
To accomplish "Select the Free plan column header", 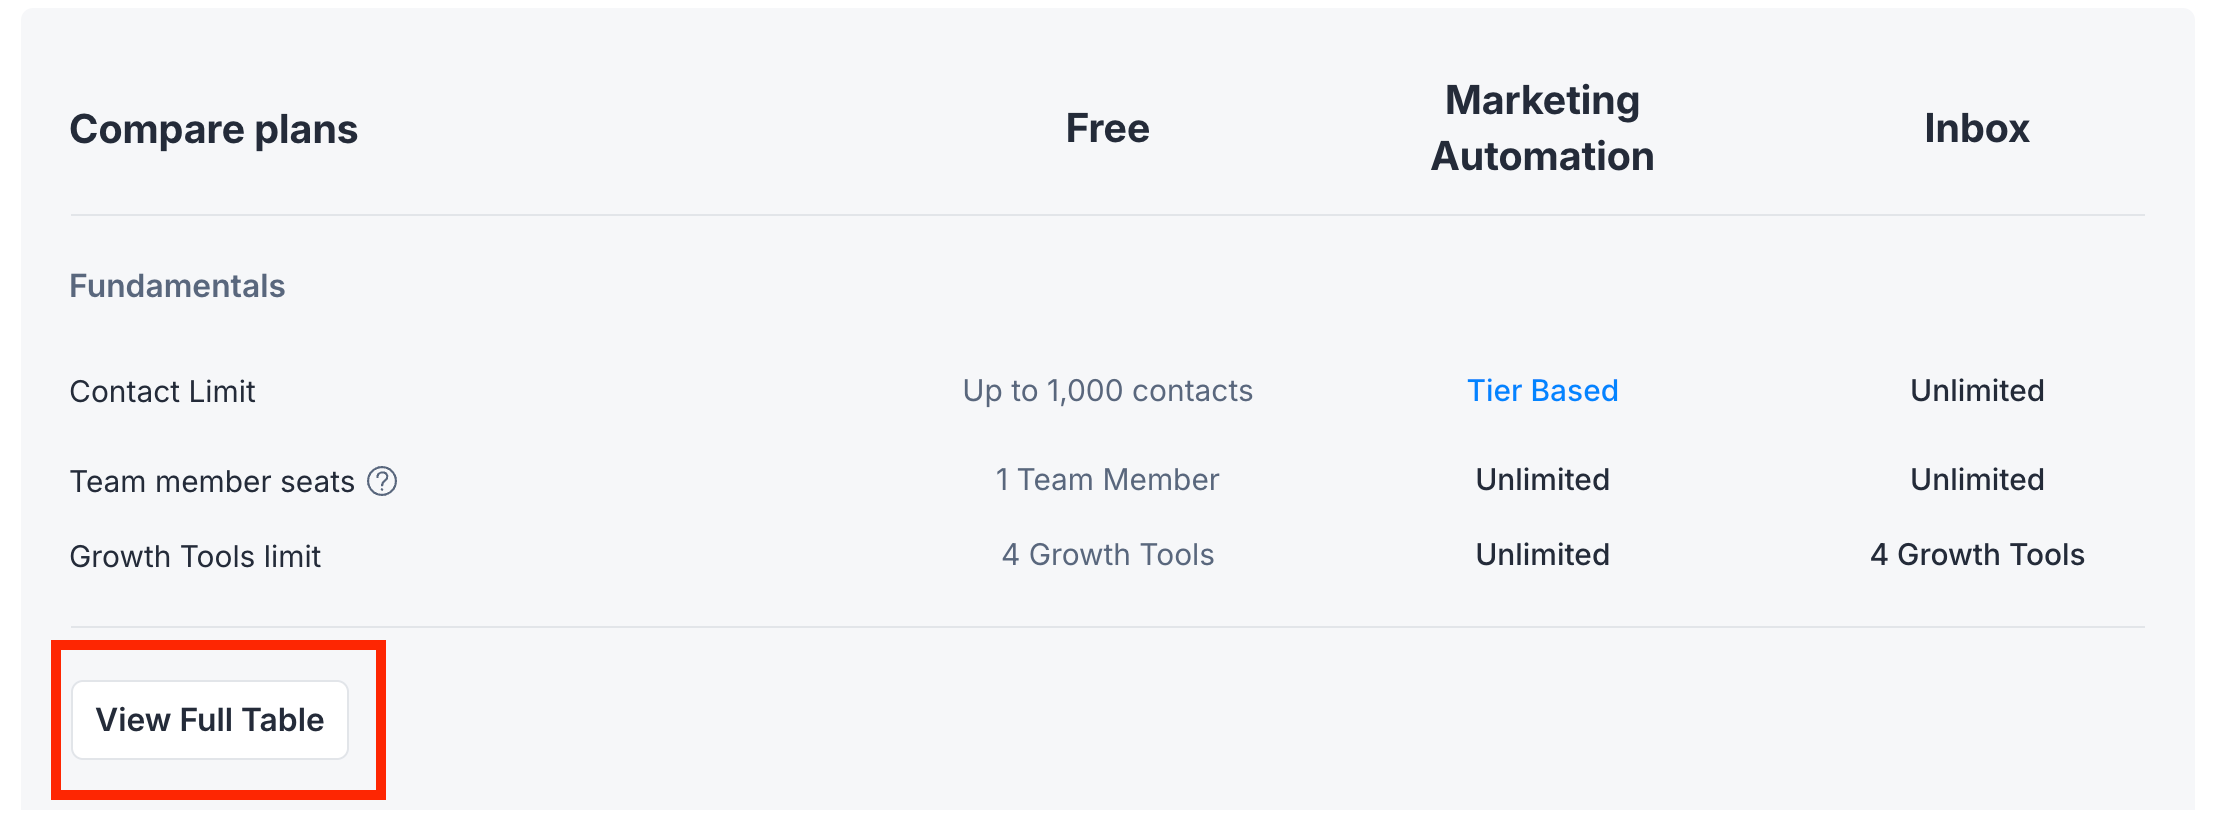I will click(1107, 129).
